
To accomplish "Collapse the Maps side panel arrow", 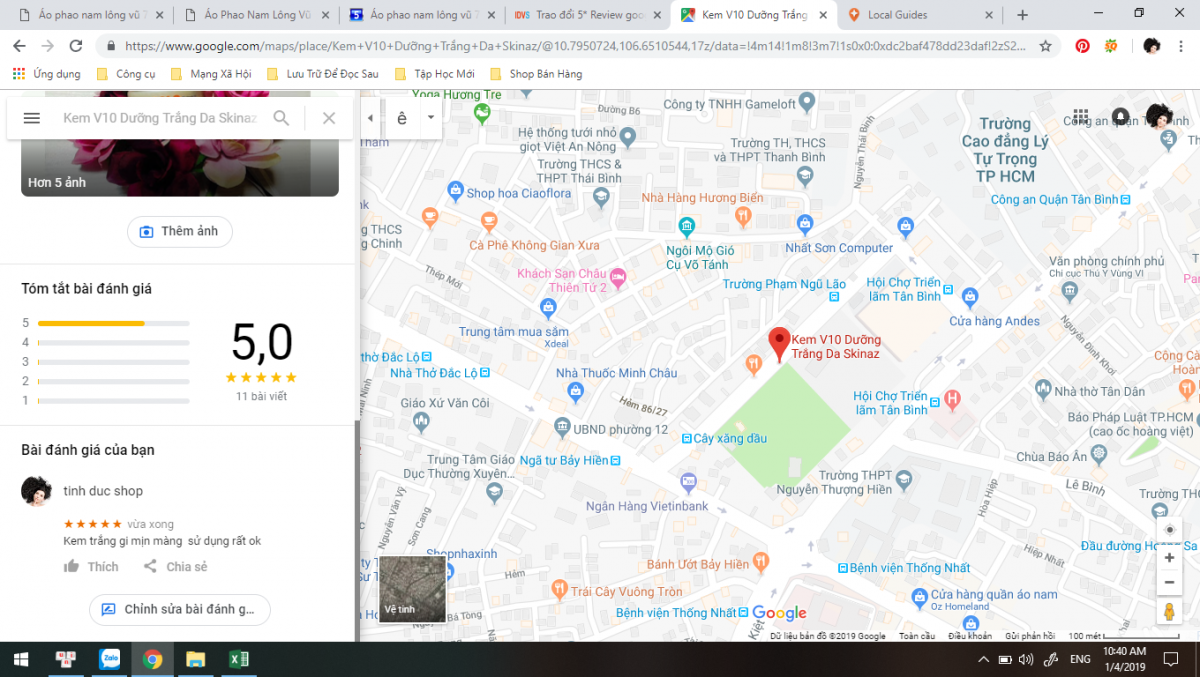I will click(x=370, y=118).
